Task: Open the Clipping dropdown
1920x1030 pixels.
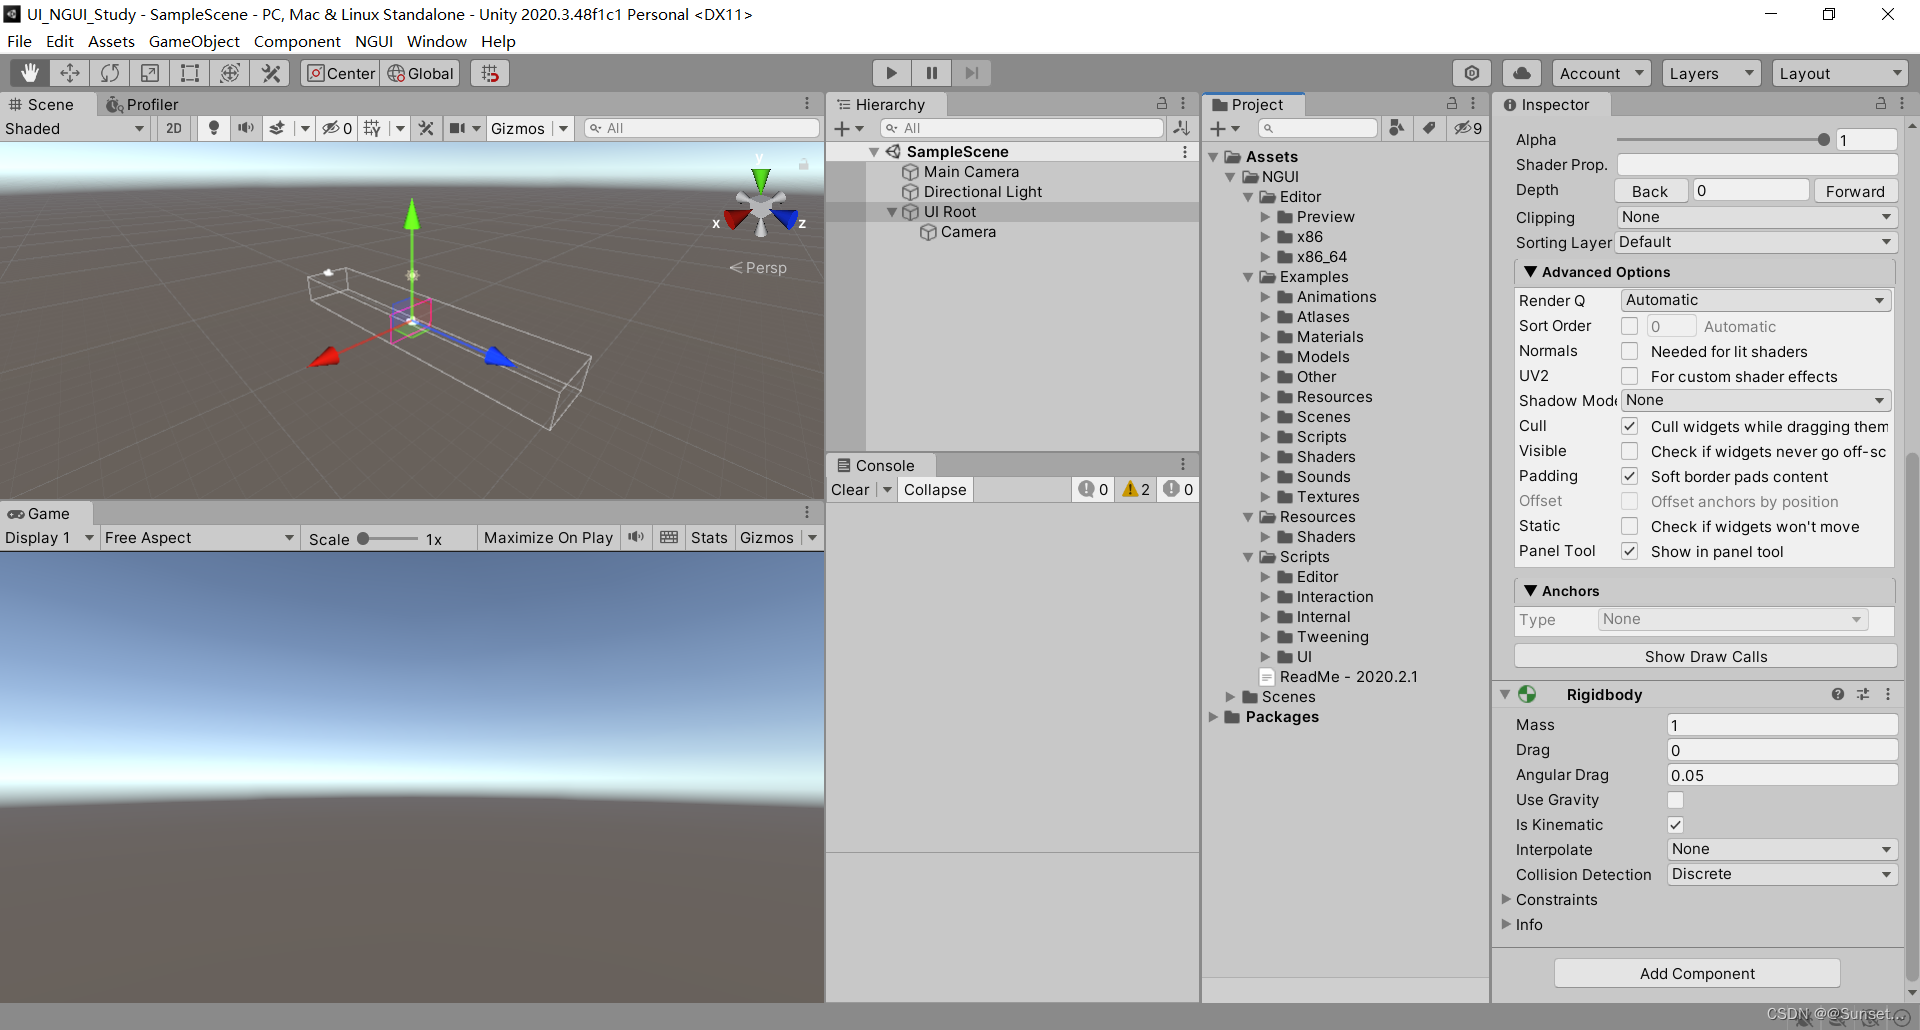Action: (x=1757, y=217)
